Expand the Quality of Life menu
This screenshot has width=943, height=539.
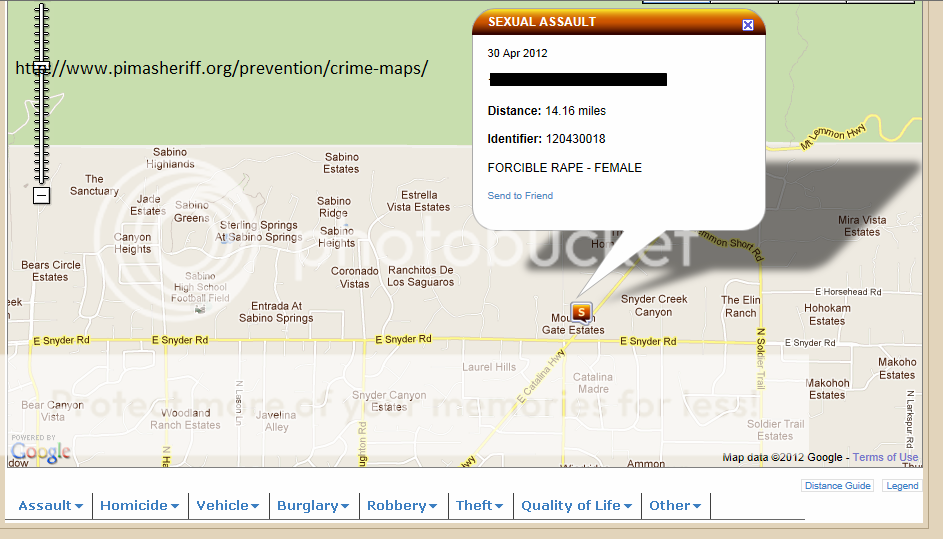coord(576,506)
